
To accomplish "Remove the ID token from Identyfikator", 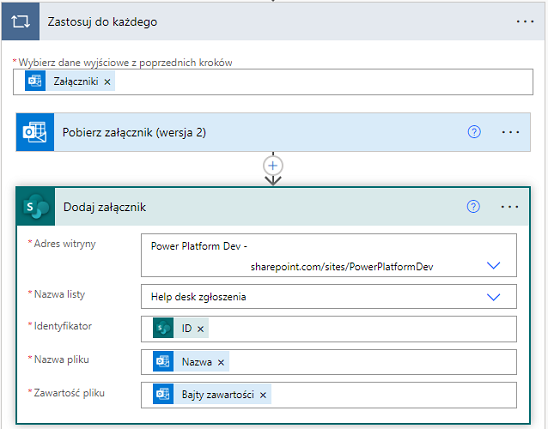I will [x=200, y=329].
